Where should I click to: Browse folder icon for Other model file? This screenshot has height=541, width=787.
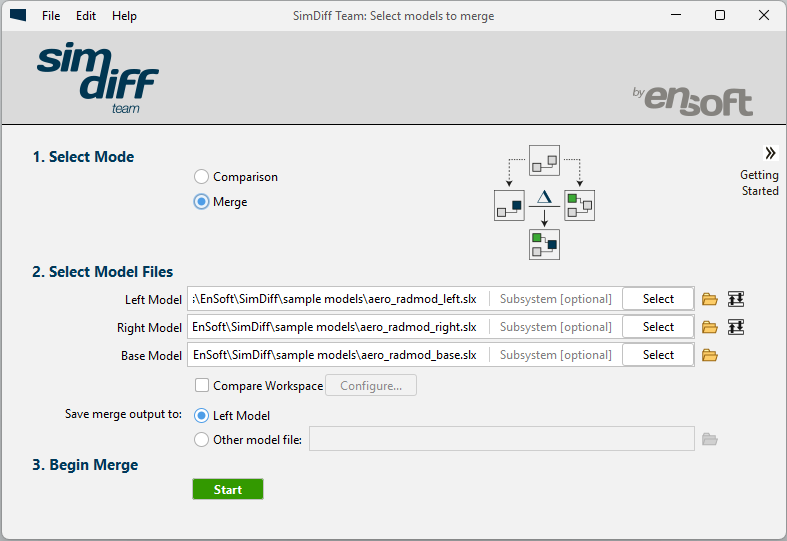(710, 440)
